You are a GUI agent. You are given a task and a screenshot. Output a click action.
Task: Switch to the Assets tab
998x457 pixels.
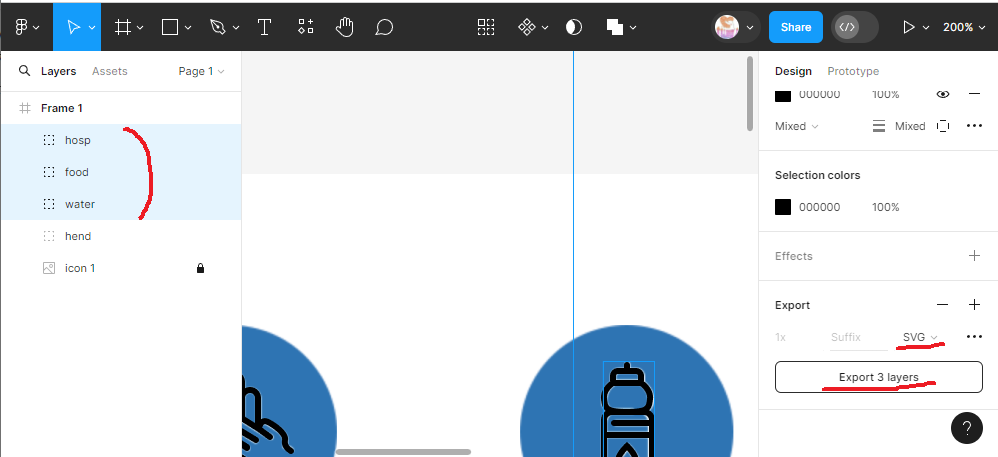[x=109, y=71]
